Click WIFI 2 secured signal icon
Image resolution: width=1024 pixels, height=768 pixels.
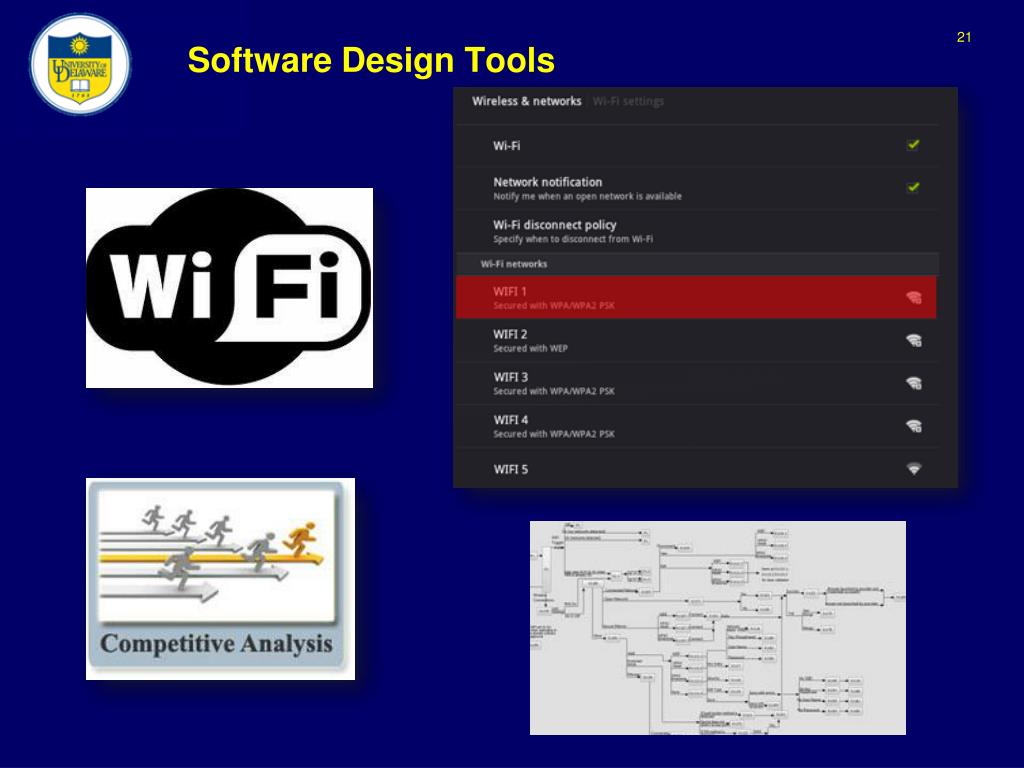[x=914, y=340]
